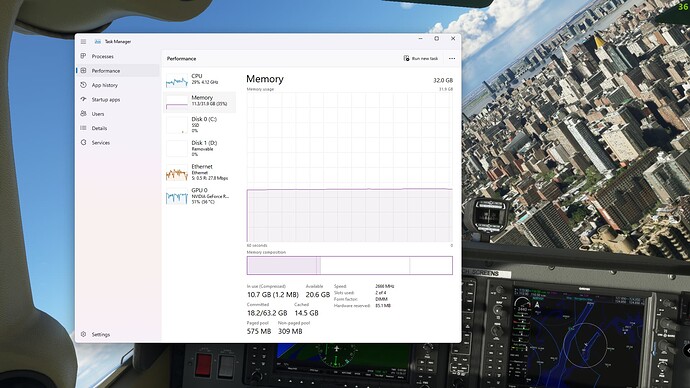Viewport: 690px width, 388px height.
Task: Click the Ethernet throughput label
Action: pos(210,172)
